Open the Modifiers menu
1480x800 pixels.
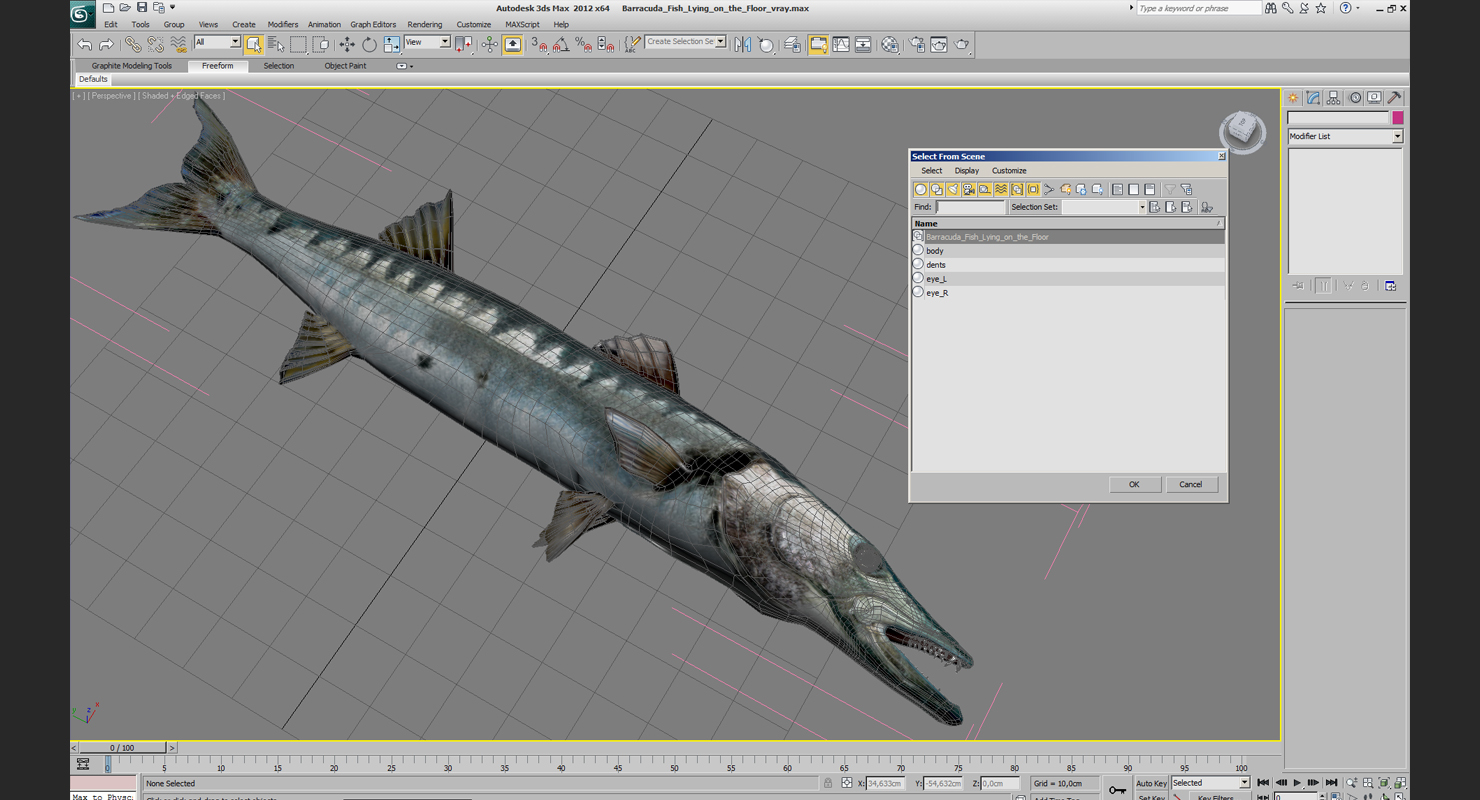pyautogui.click(x=283, y=24)
